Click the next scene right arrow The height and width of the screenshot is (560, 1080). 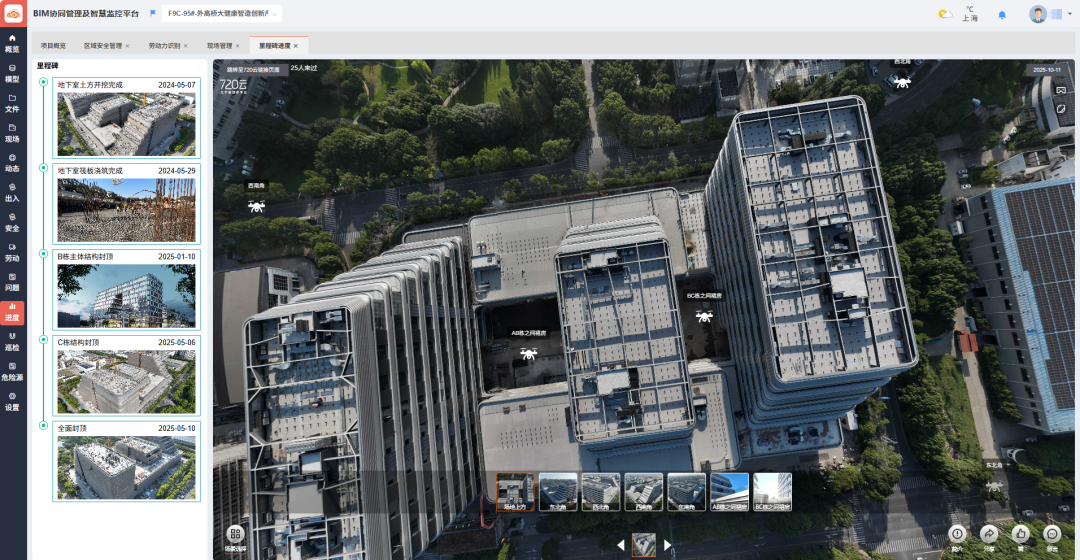667,545
